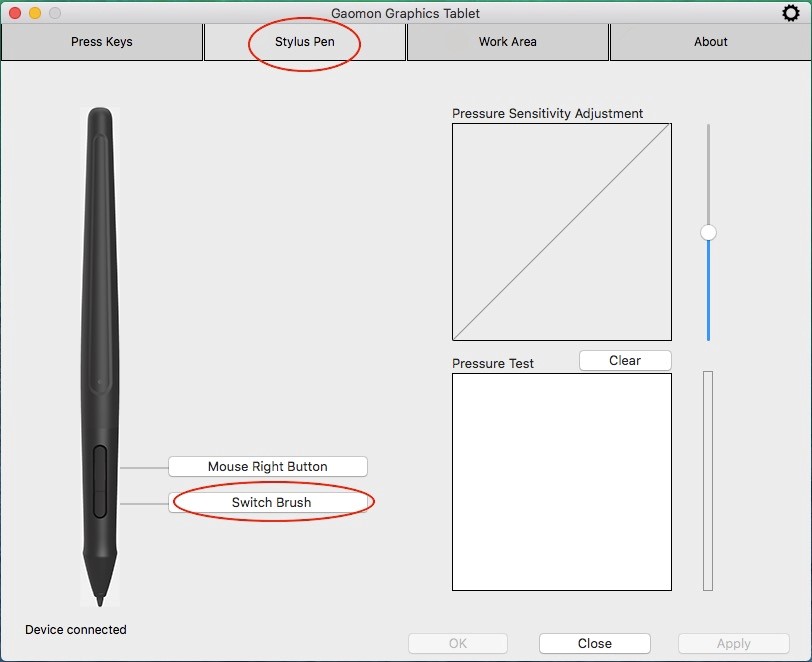Click the Gaomon Graphics Tablet window title

pyautogui.click(x=405, y=13)
